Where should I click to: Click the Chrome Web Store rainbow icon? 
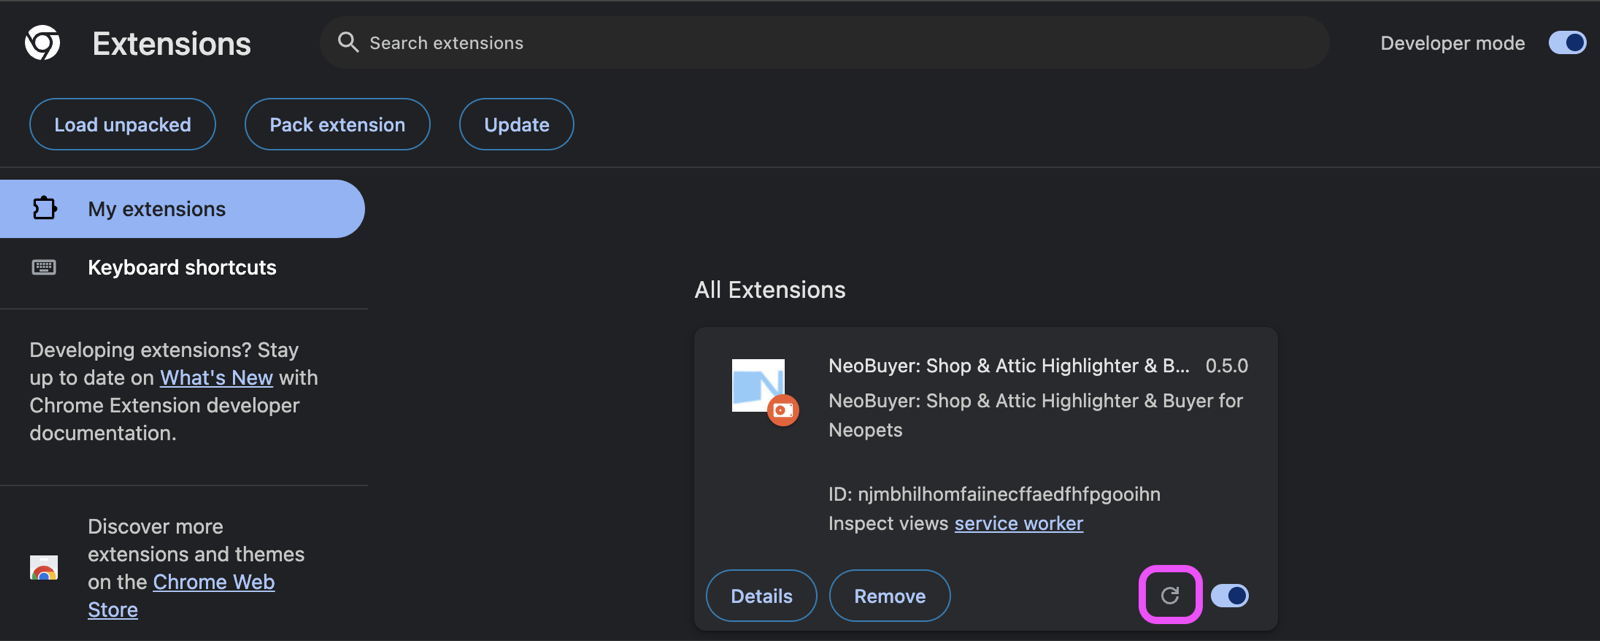coord(44,568)
